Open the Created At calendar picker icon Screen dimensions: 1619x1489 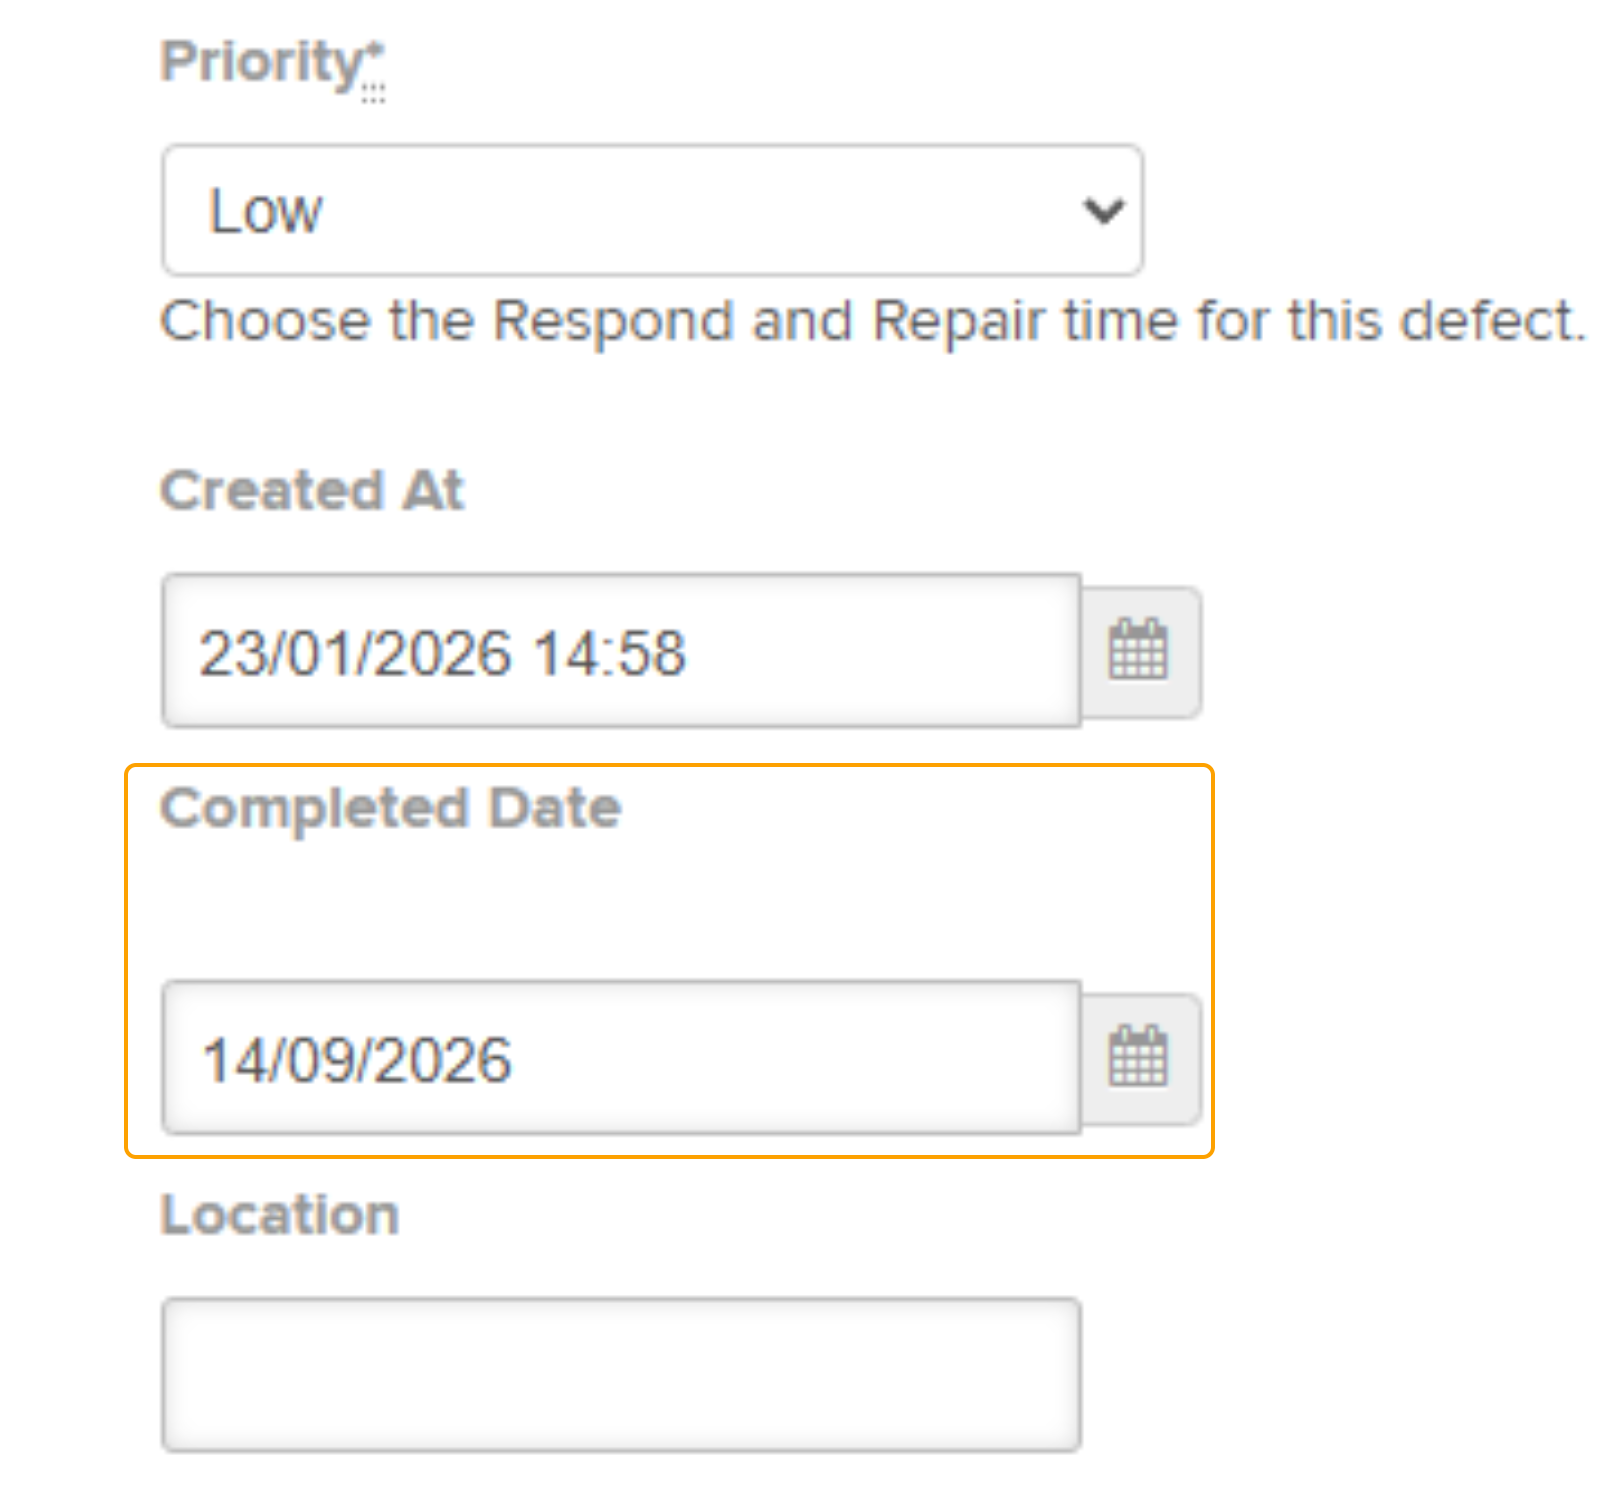click(x=1139, y=651)
